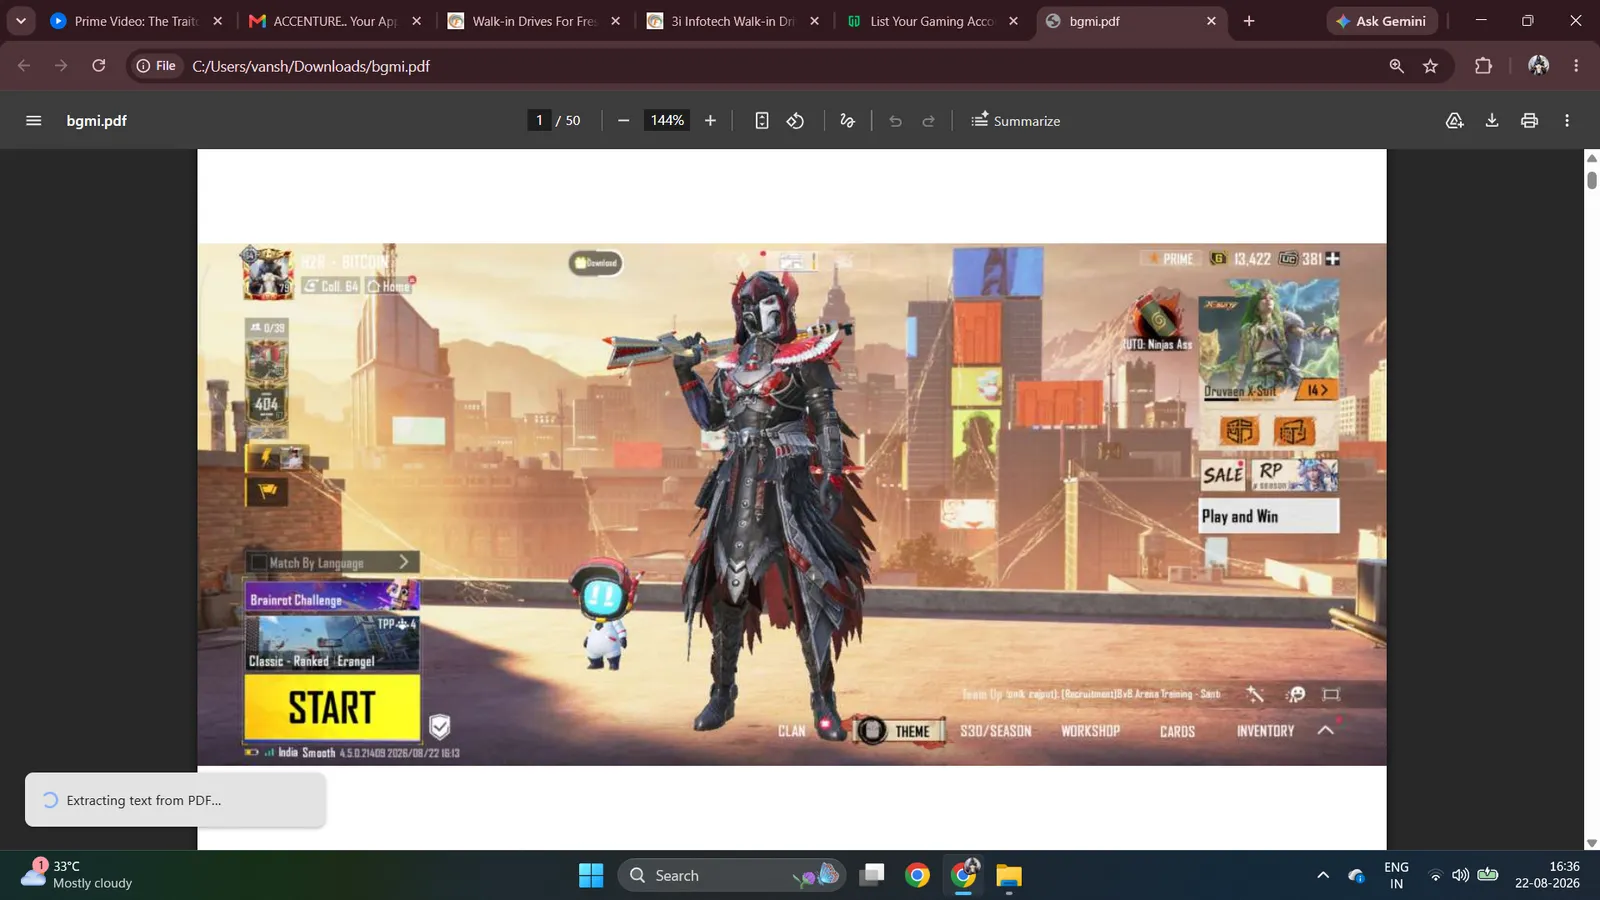
Task: Click the undo annotation icon
Action: [895, 120]
